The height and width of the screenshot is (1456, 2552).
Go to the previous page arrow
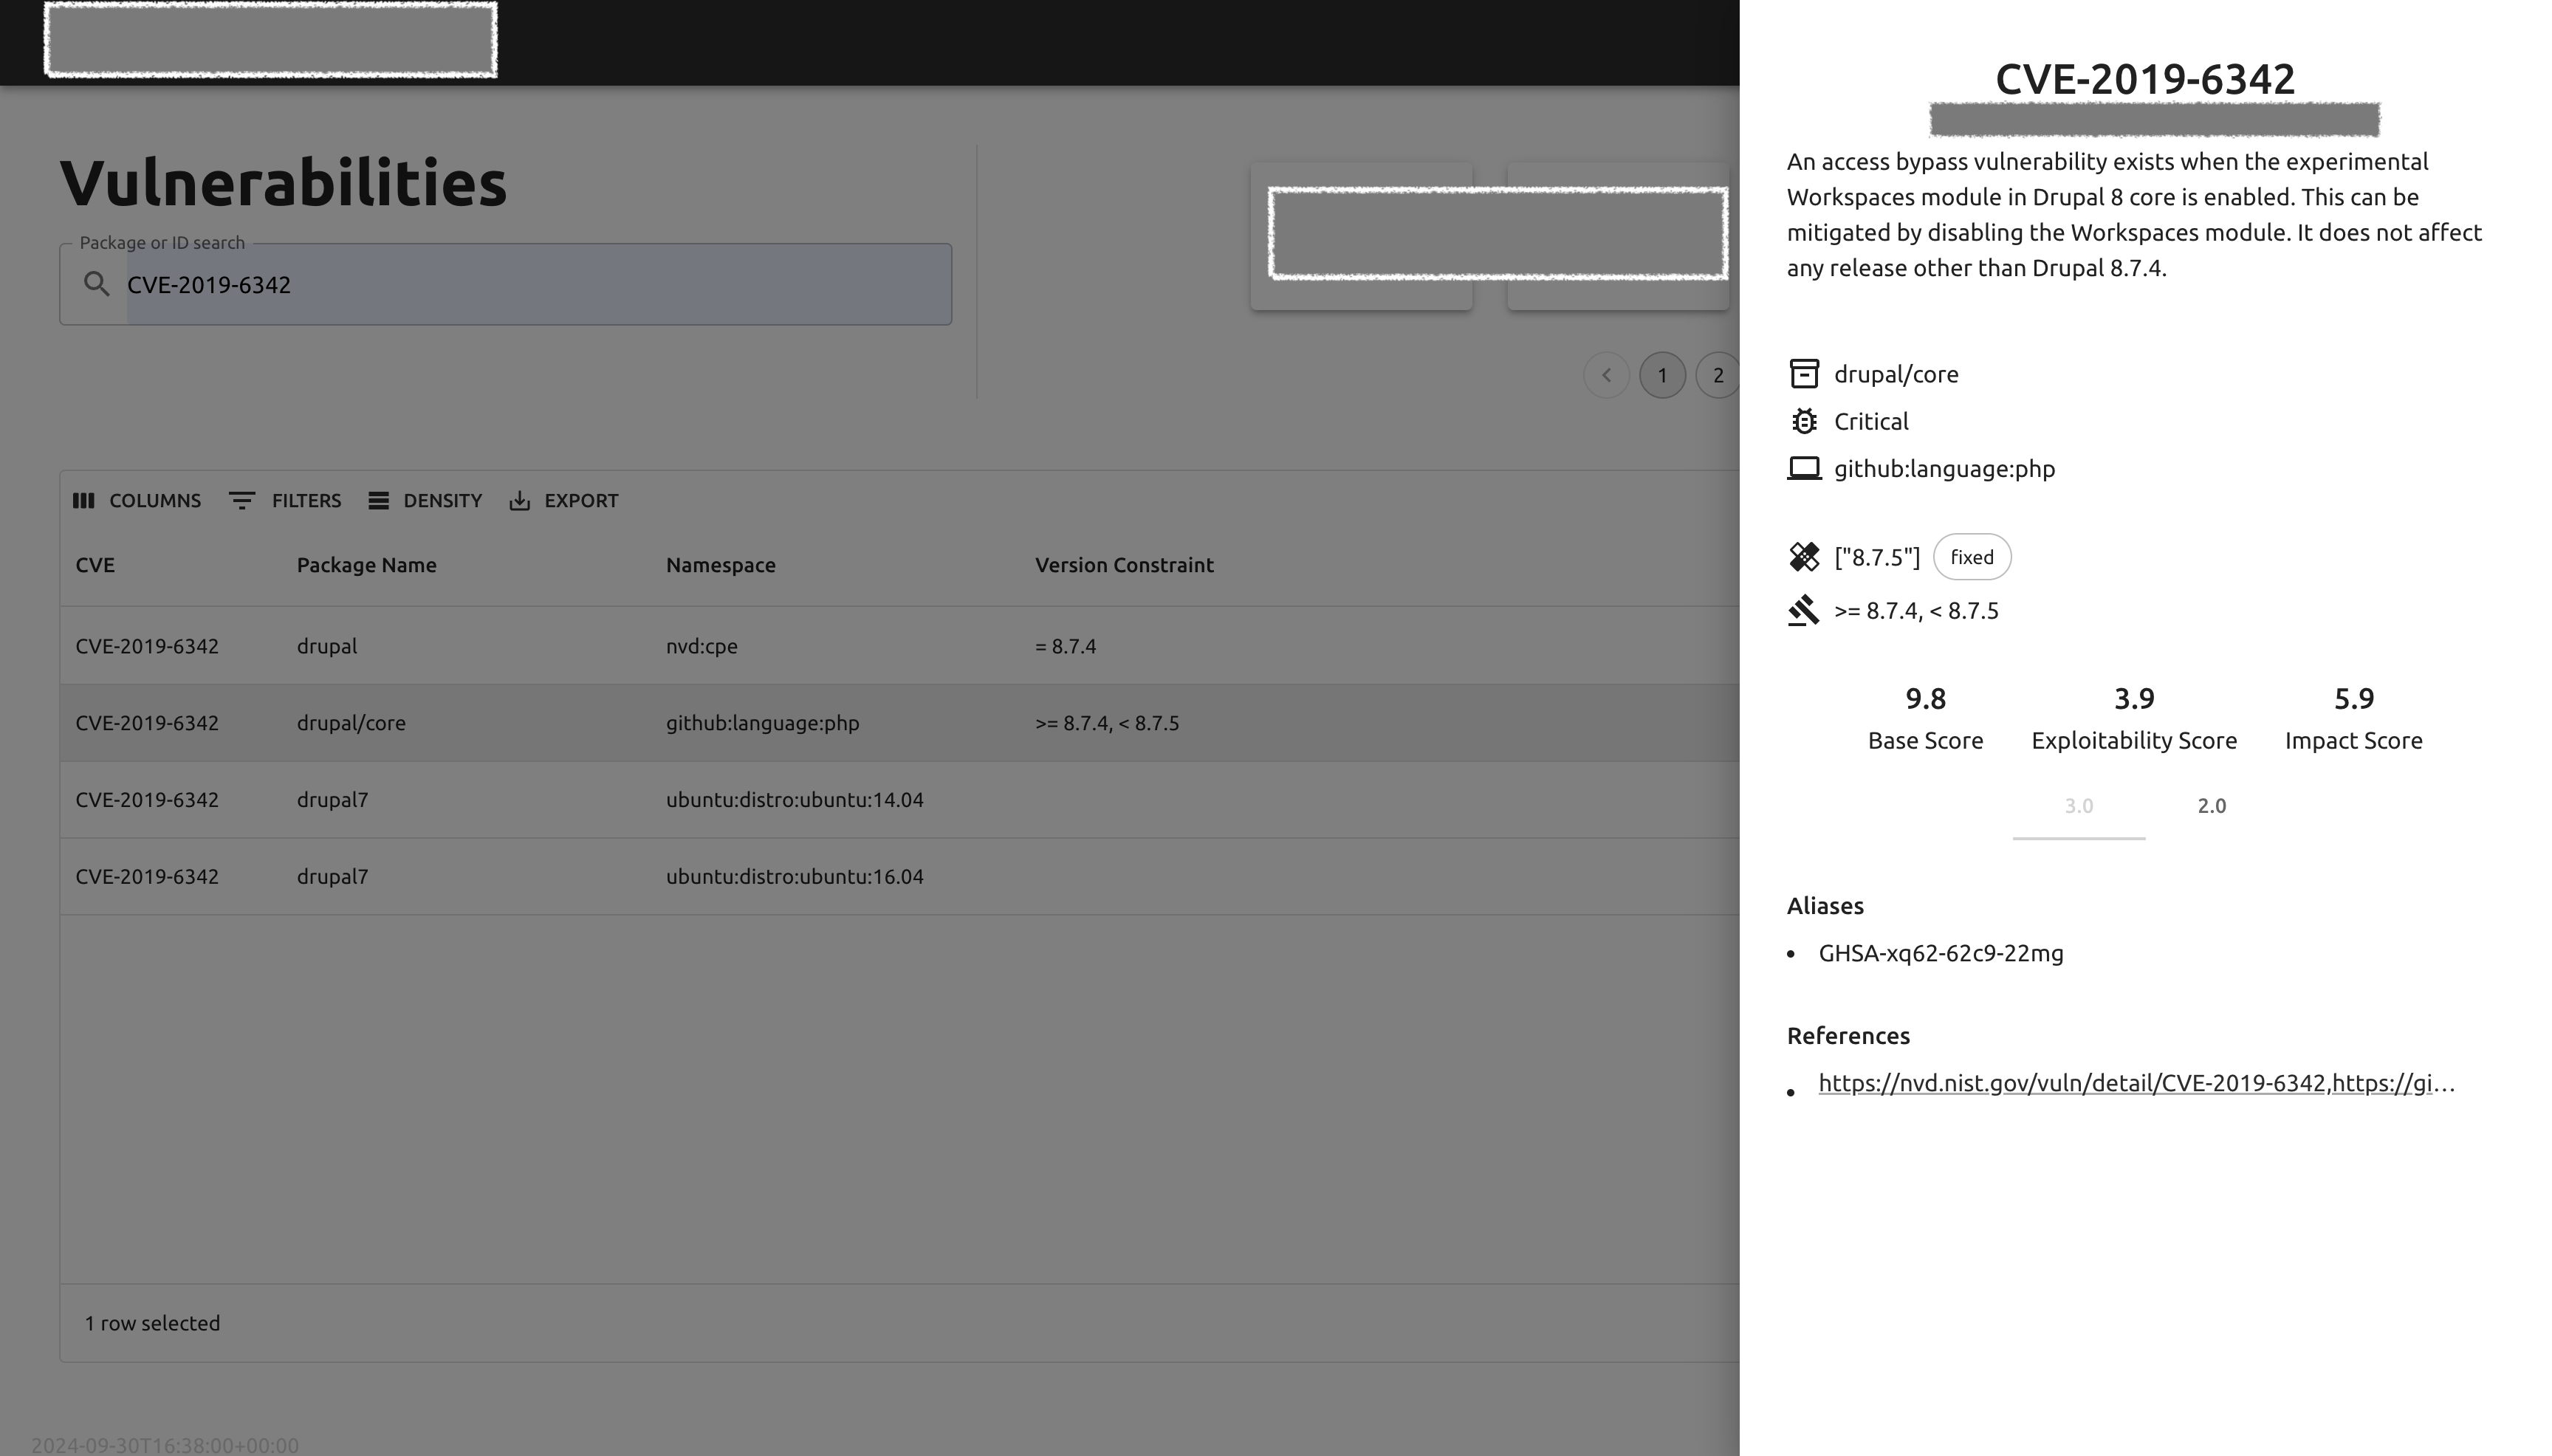1606,375
